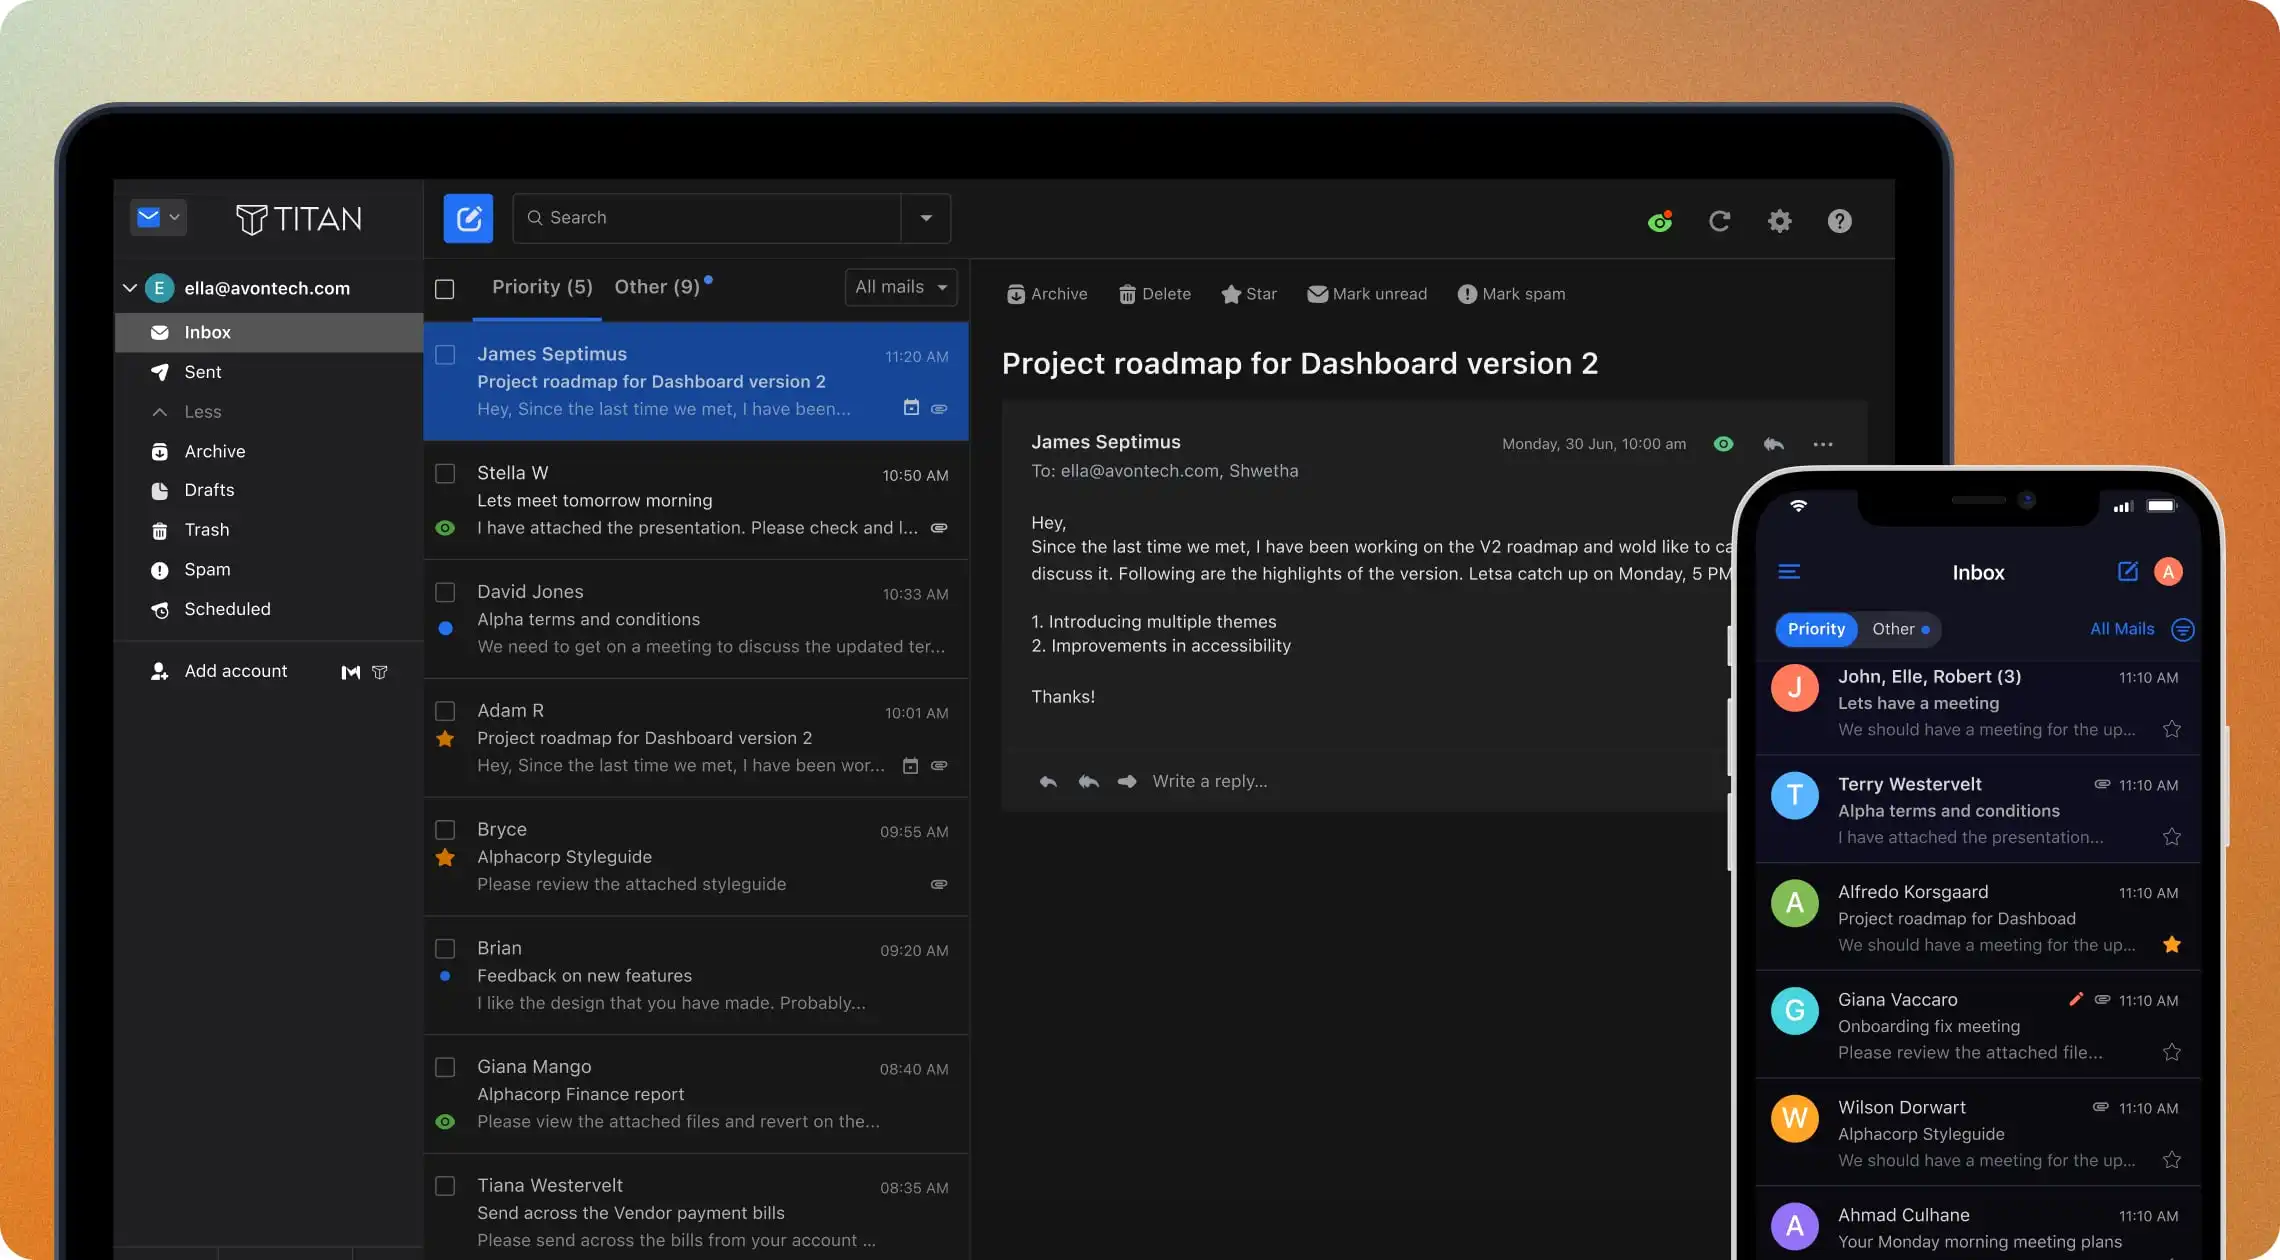The height and width of the screenshot is (1260, 2280).
Task: Open the Trash folder
Action: coord(269,530)
